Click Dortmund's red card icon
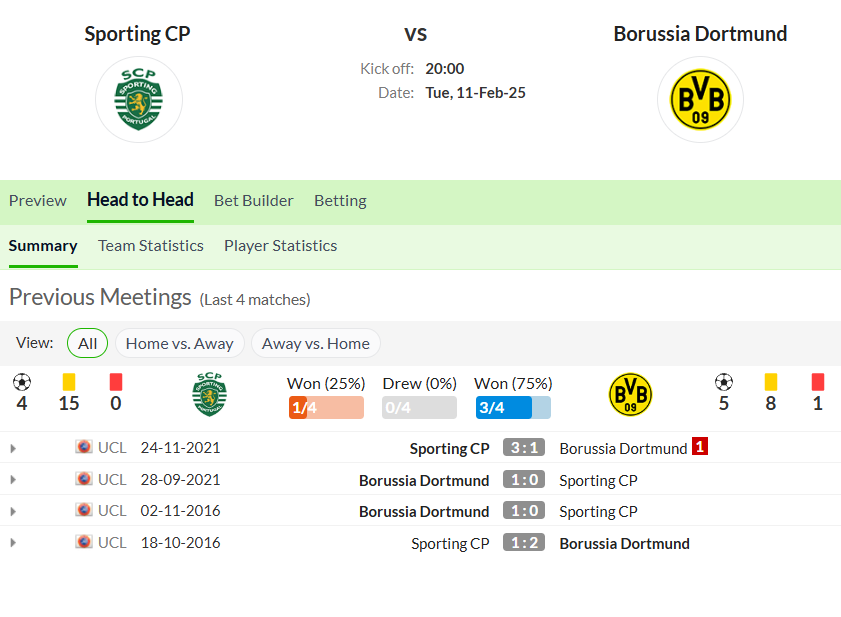This screenshot has width=841, height=617. (x=817, y=382)
